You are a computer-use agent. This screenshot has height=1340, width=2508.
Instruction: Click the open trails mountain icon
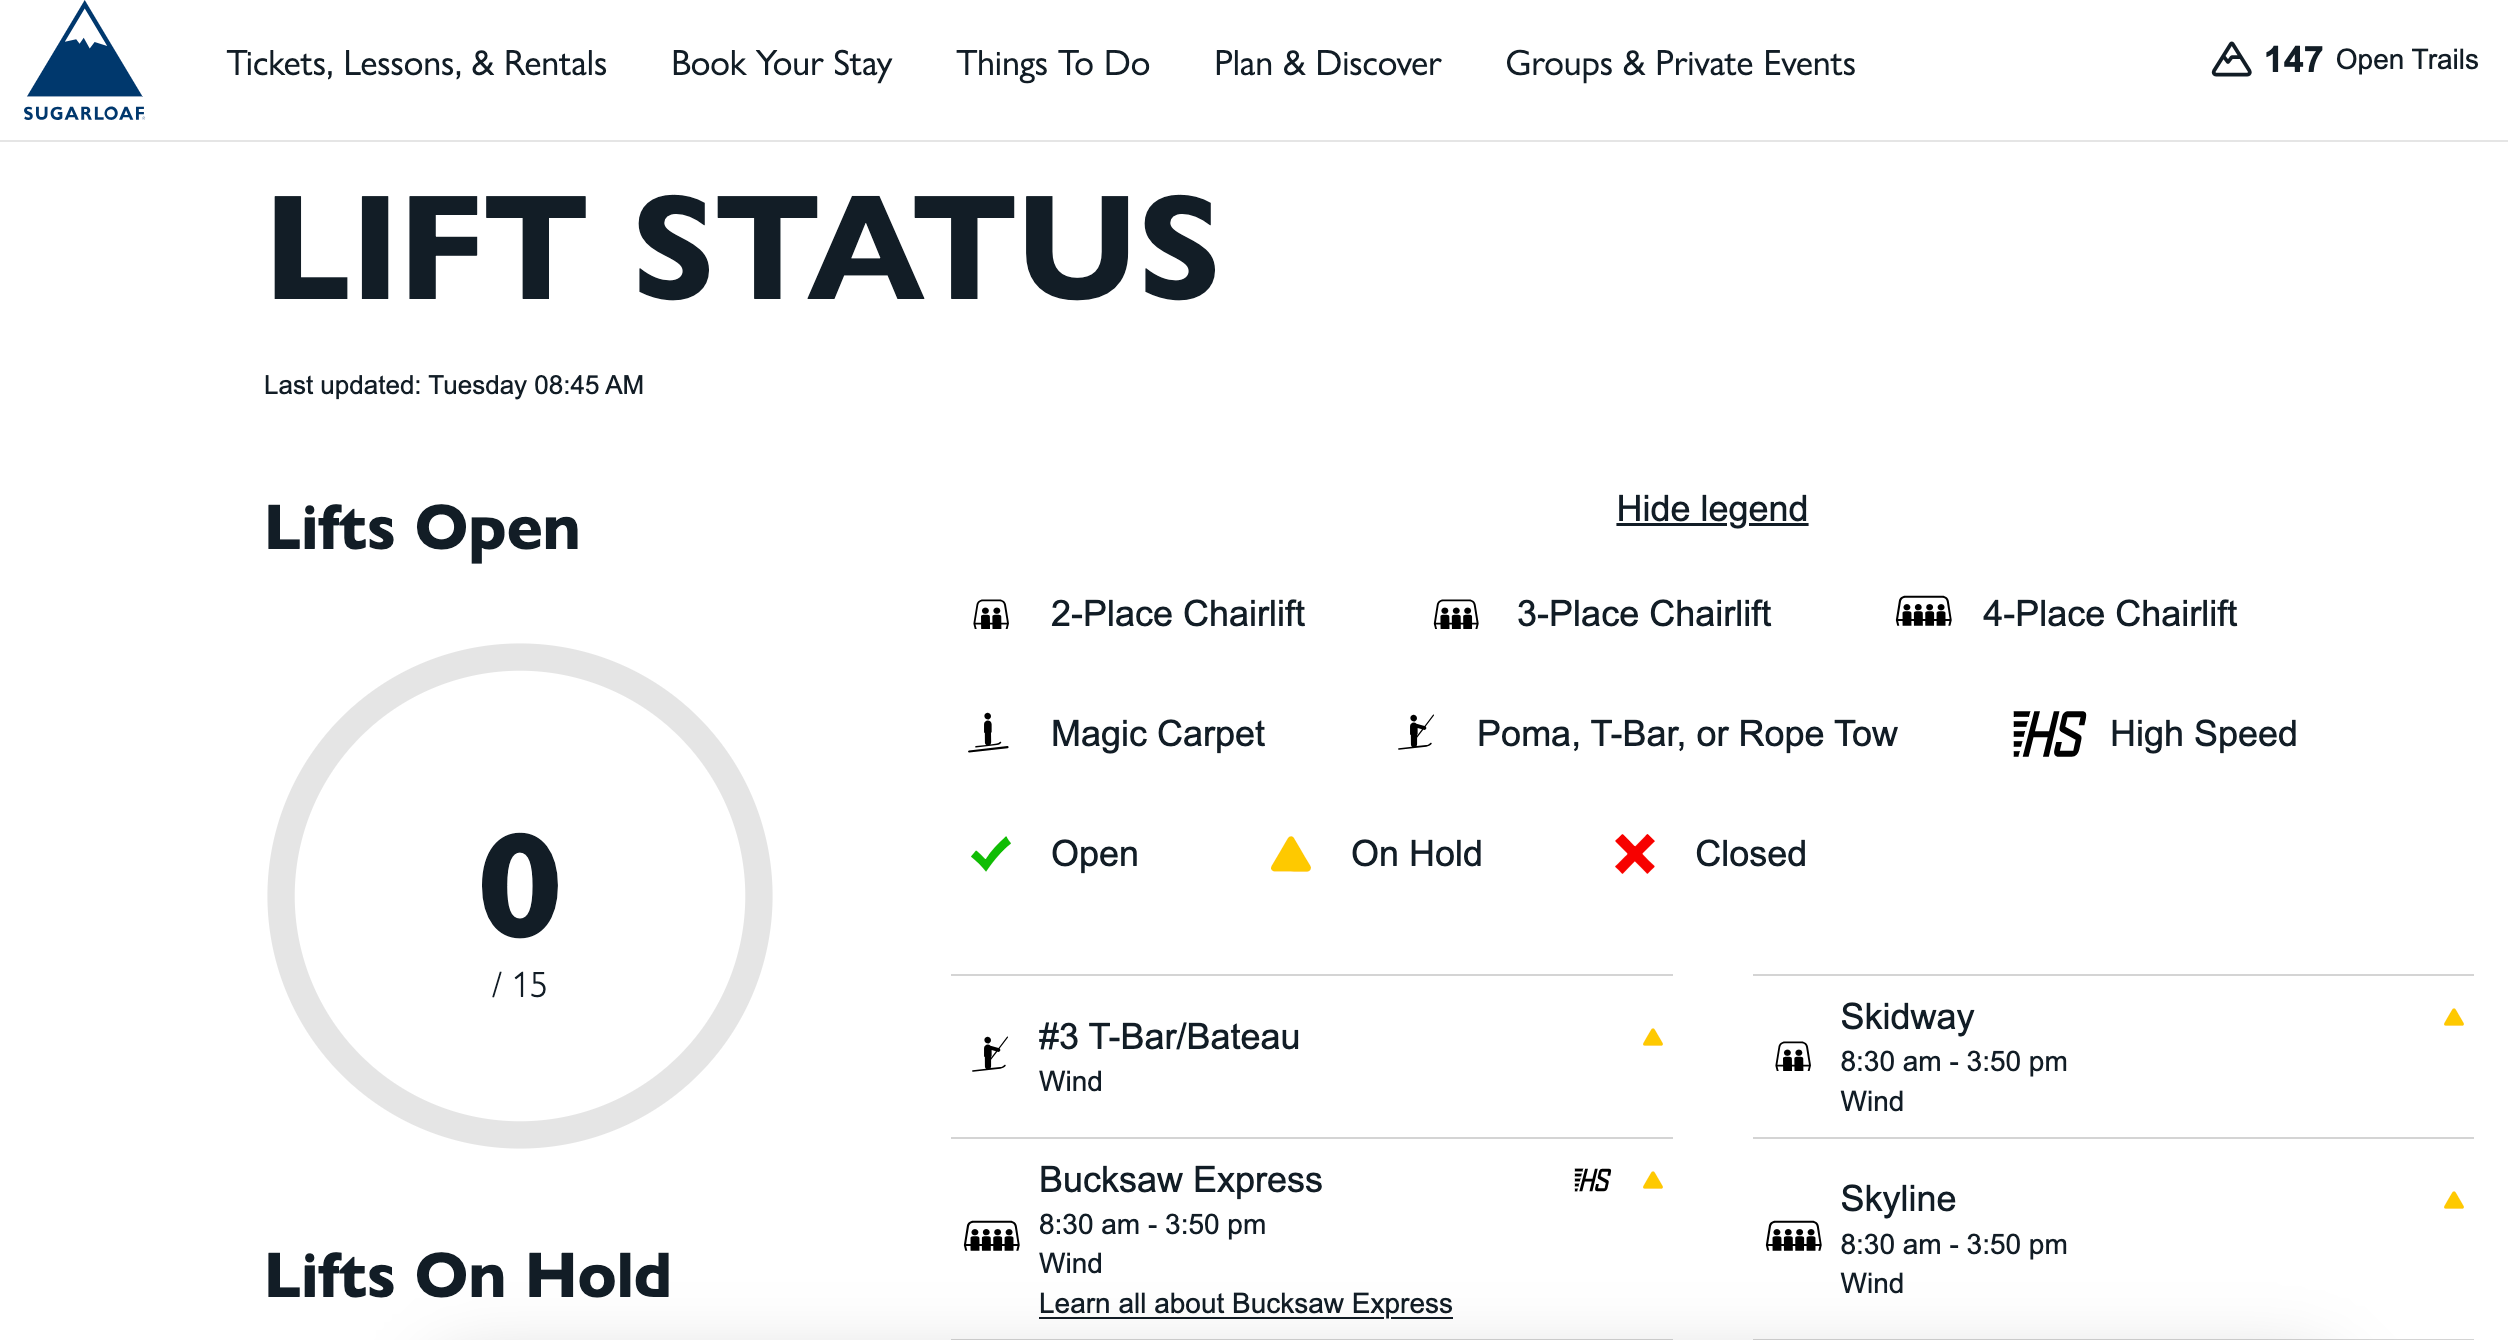pyautogui.click(x=2230, y=60)
